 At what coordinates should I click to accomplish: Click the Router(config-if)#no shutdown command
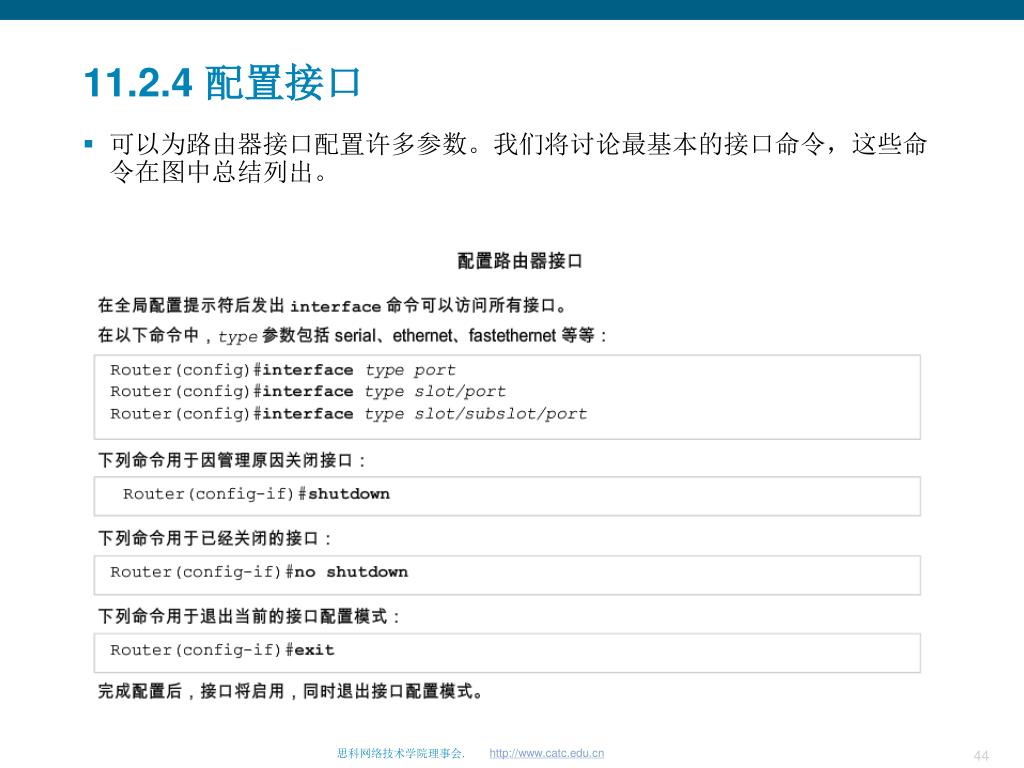[x=259, y=572]
